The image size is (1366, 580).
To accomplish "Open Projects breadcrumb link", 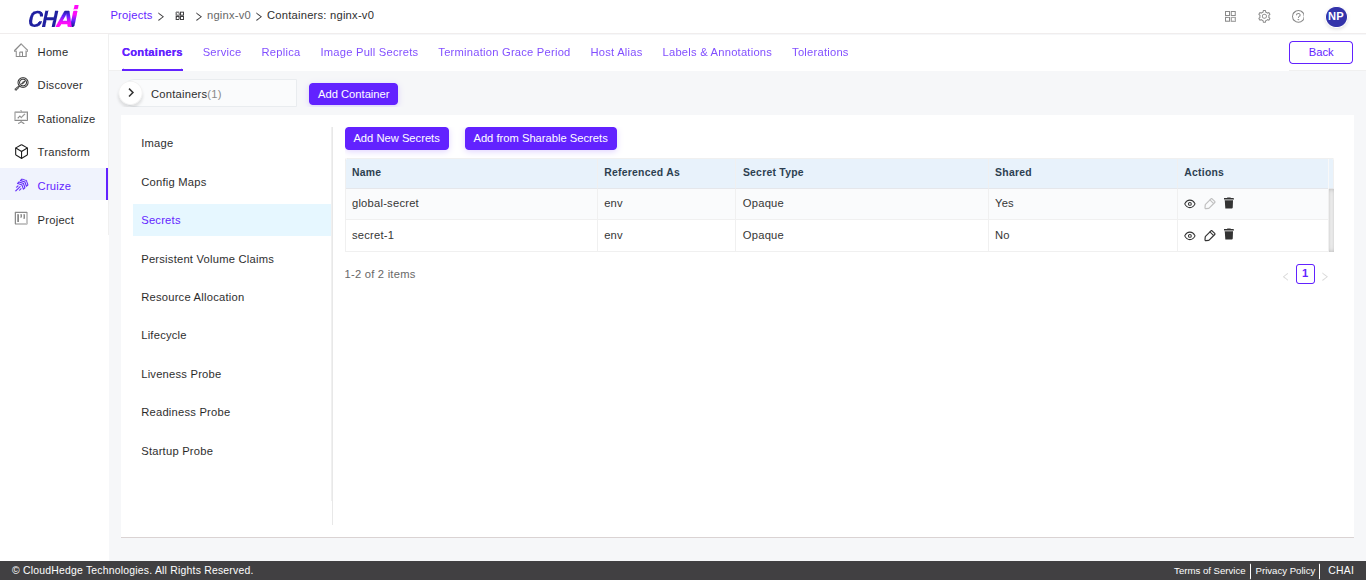I will pos(131,15).
